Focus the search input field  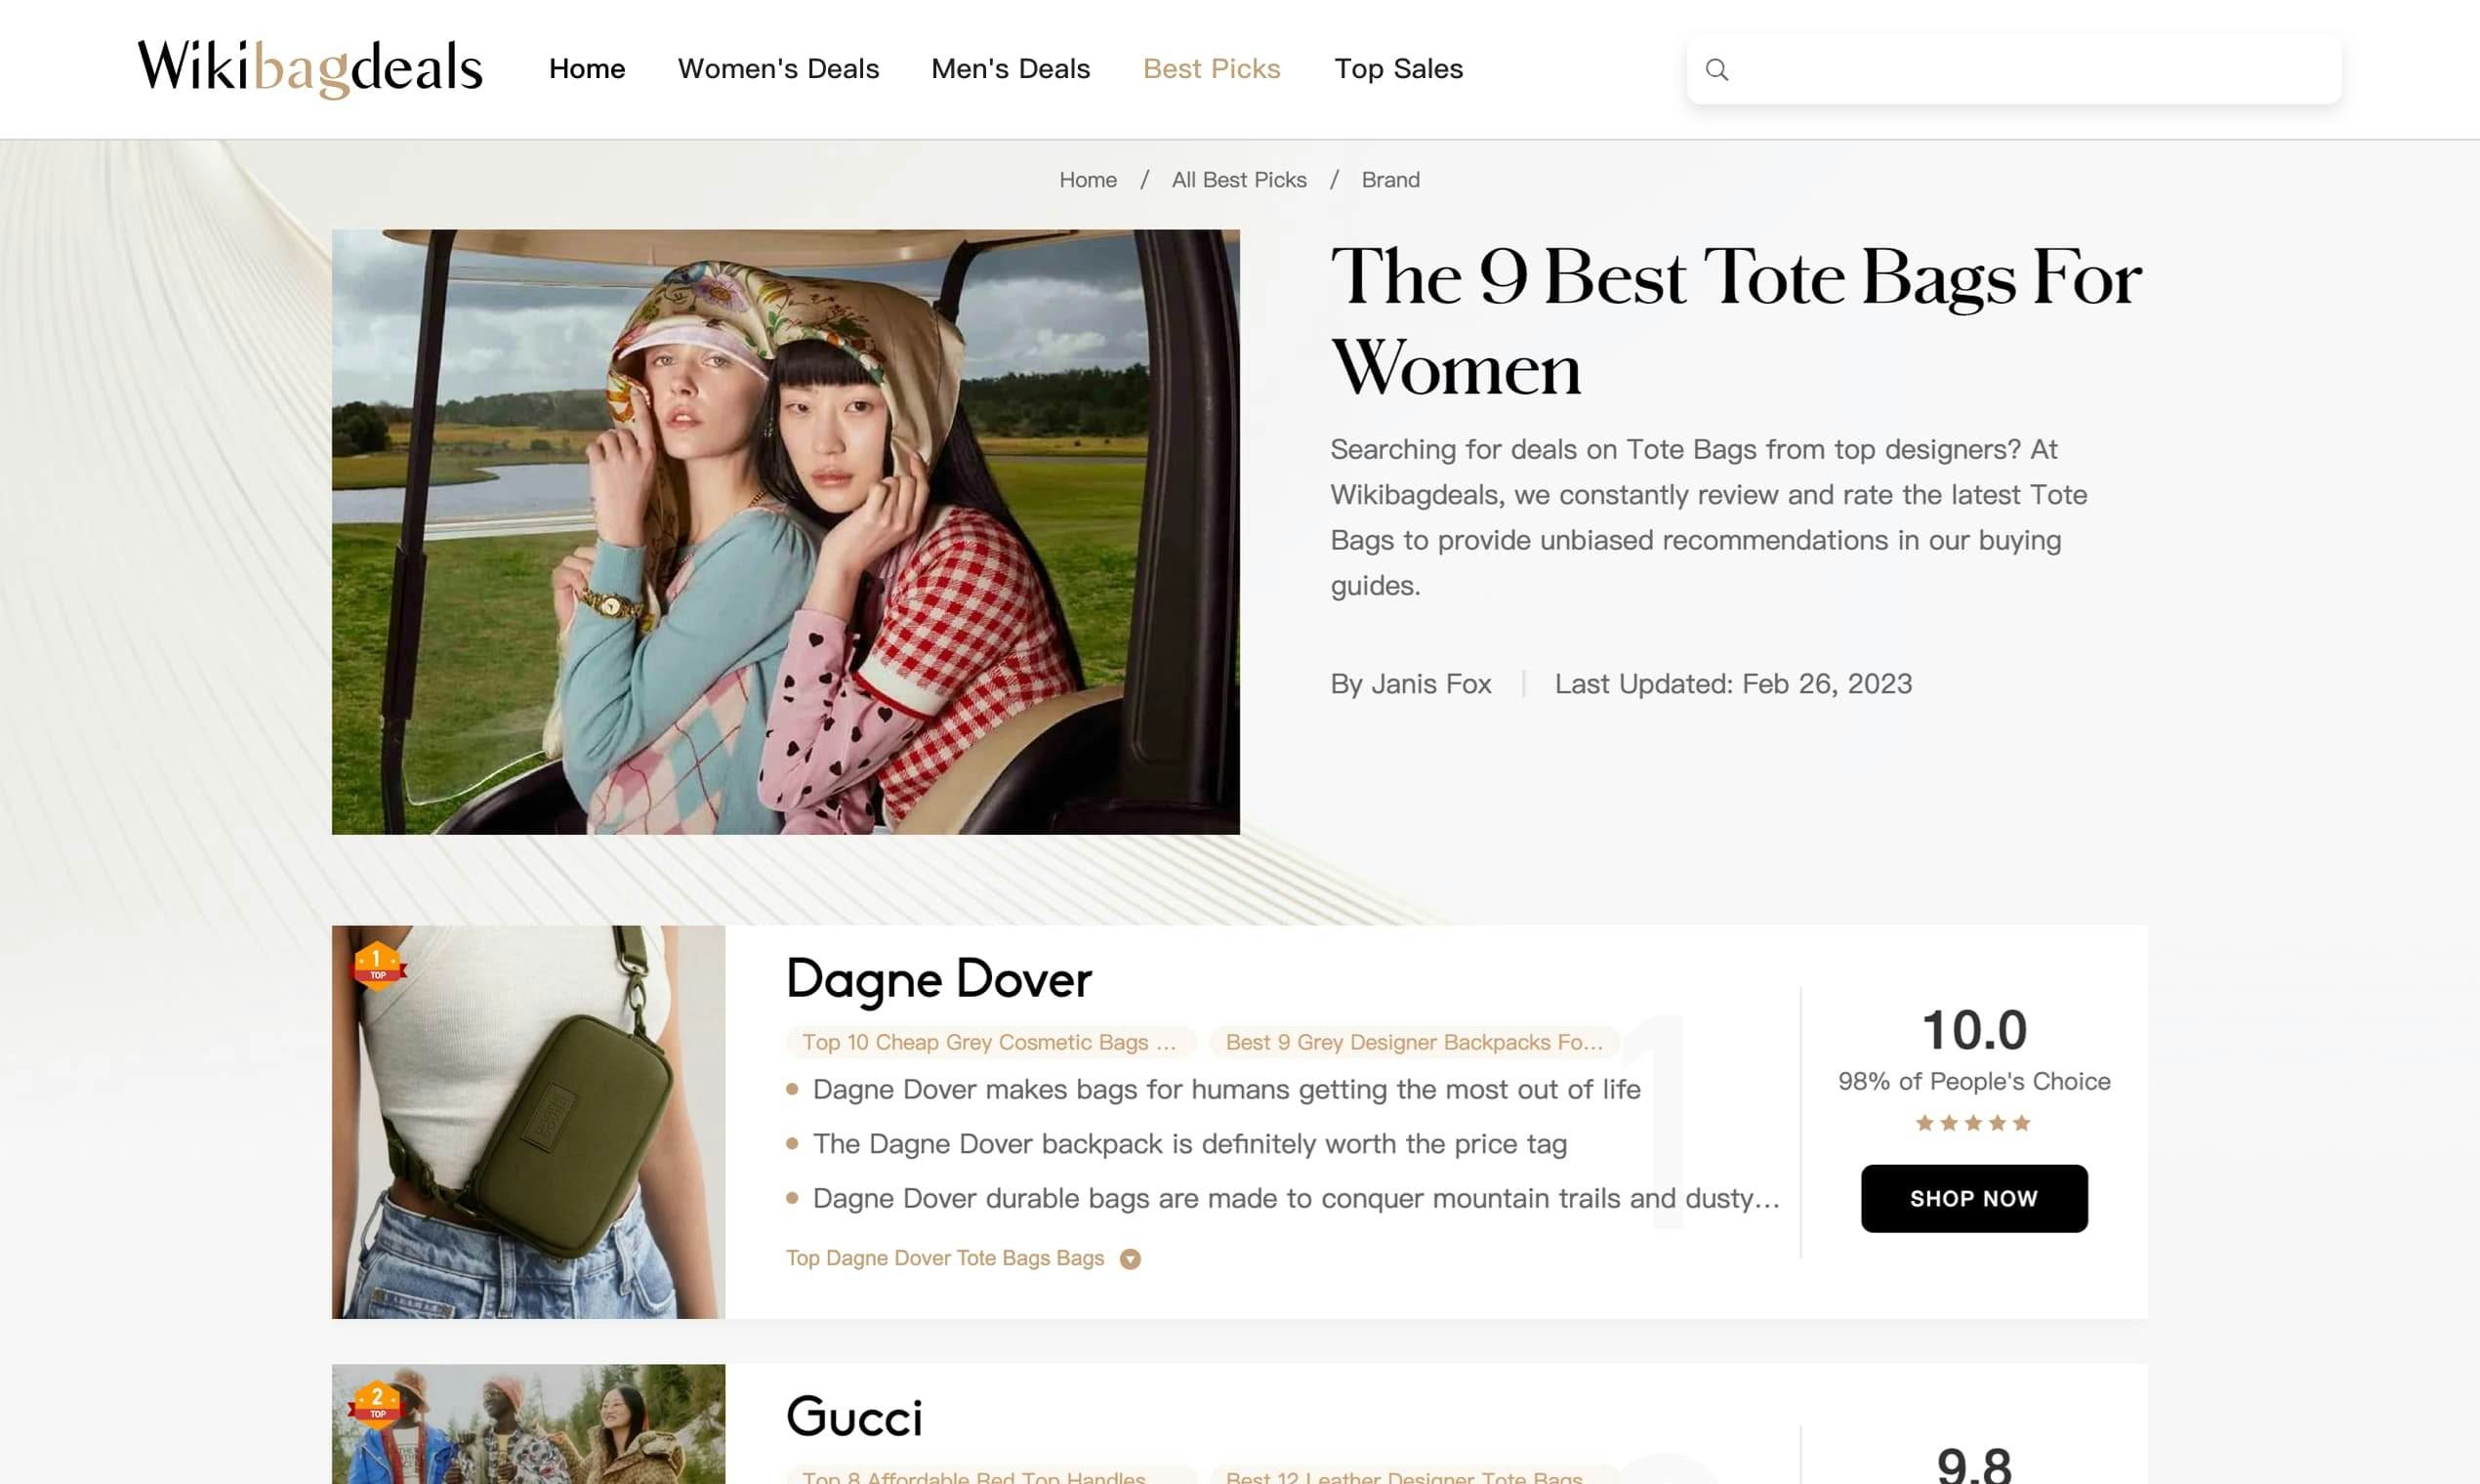pyautogui.click(x=2013, y=69)
